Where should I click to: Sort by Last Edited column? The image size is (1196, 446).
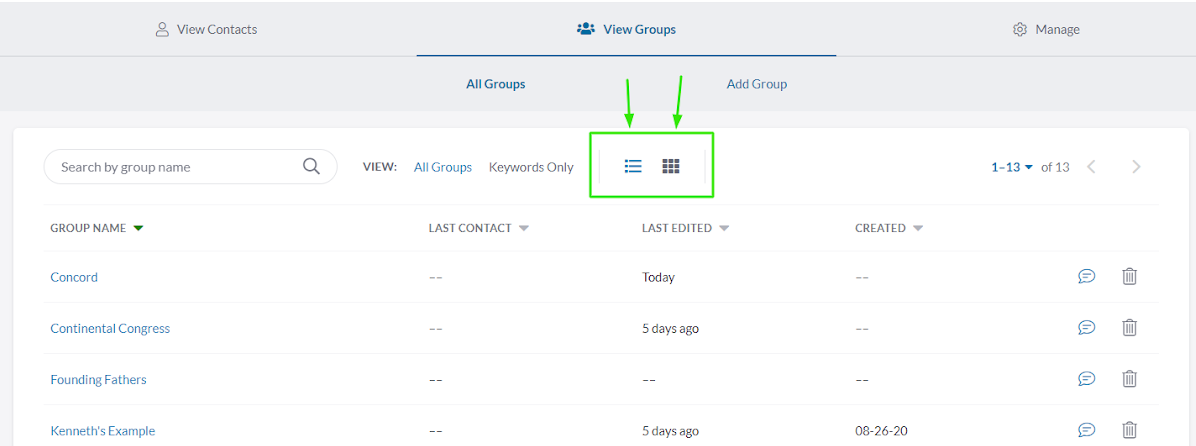pyautogui.click(x=685, y=228)
